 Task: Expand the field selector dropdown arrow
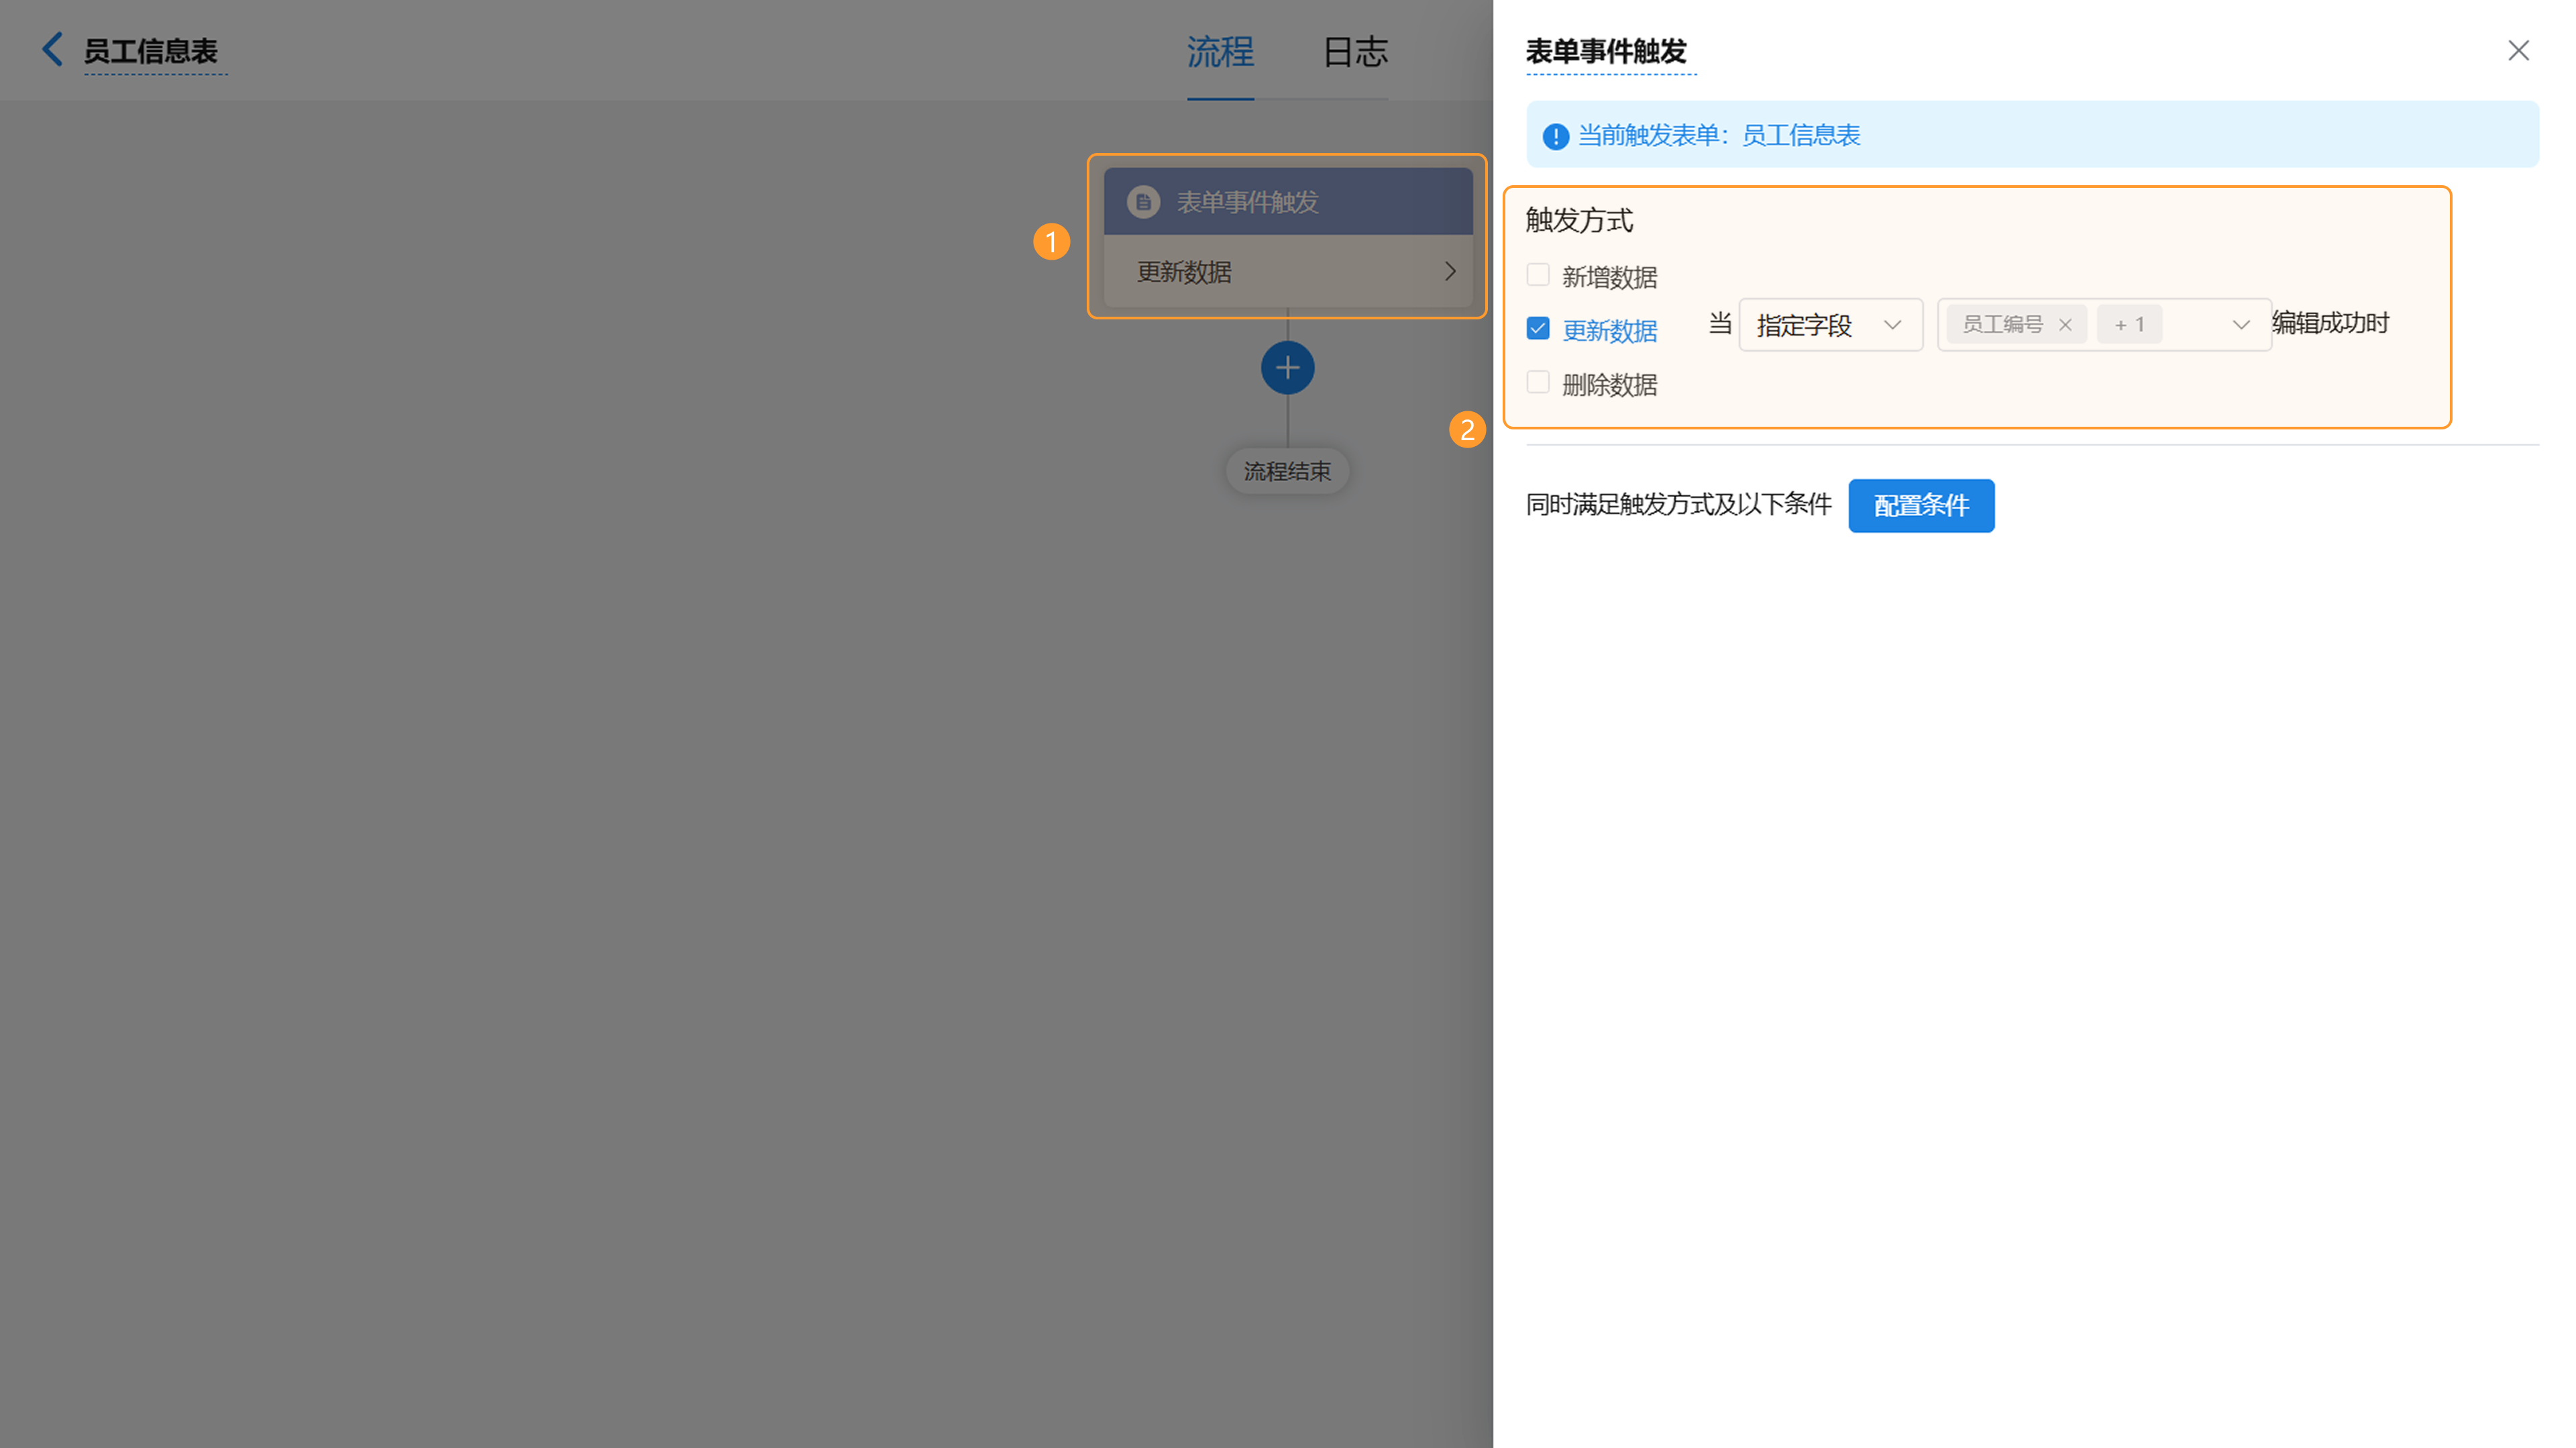click(x=2241, y=325)
